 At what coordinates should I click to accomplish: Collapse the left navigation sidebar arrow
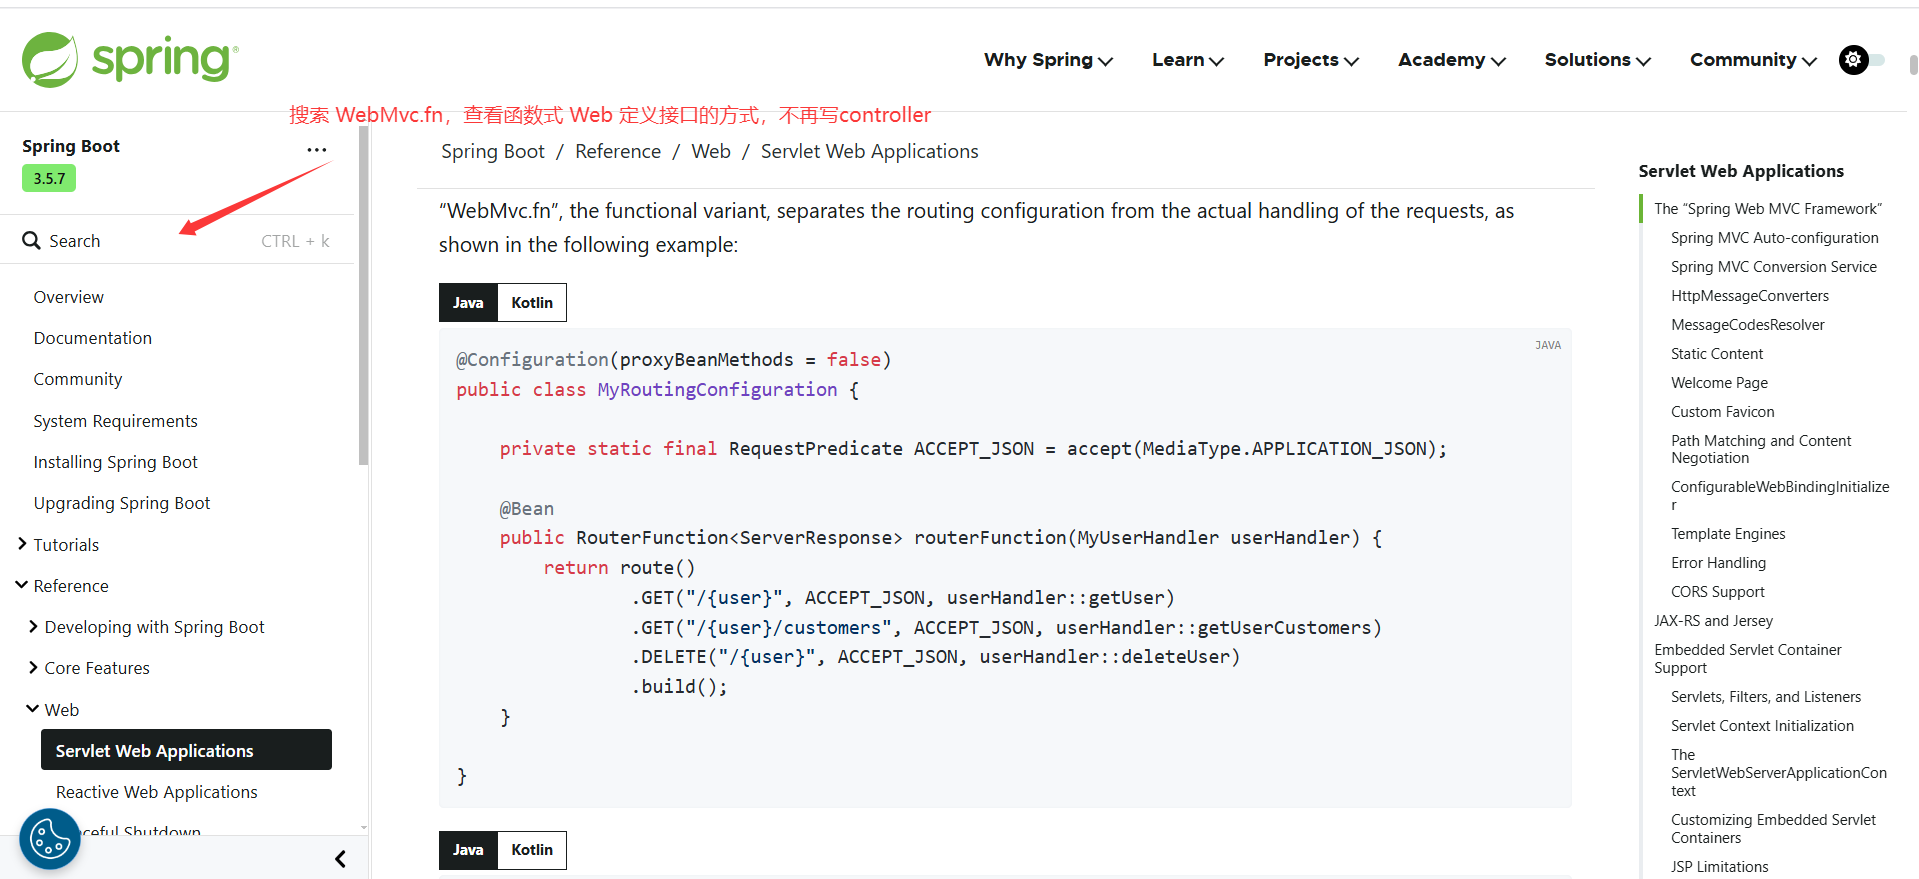click(340, 859)
